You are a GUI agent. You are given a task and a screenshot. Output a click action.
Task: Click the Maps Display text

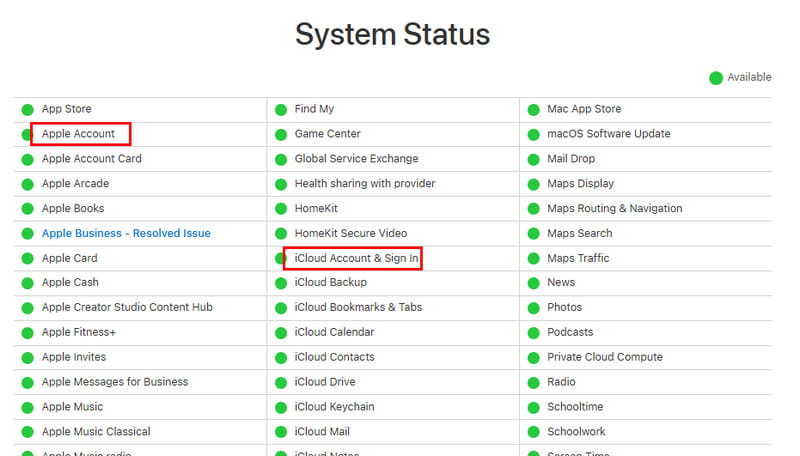tap(580, 183)
